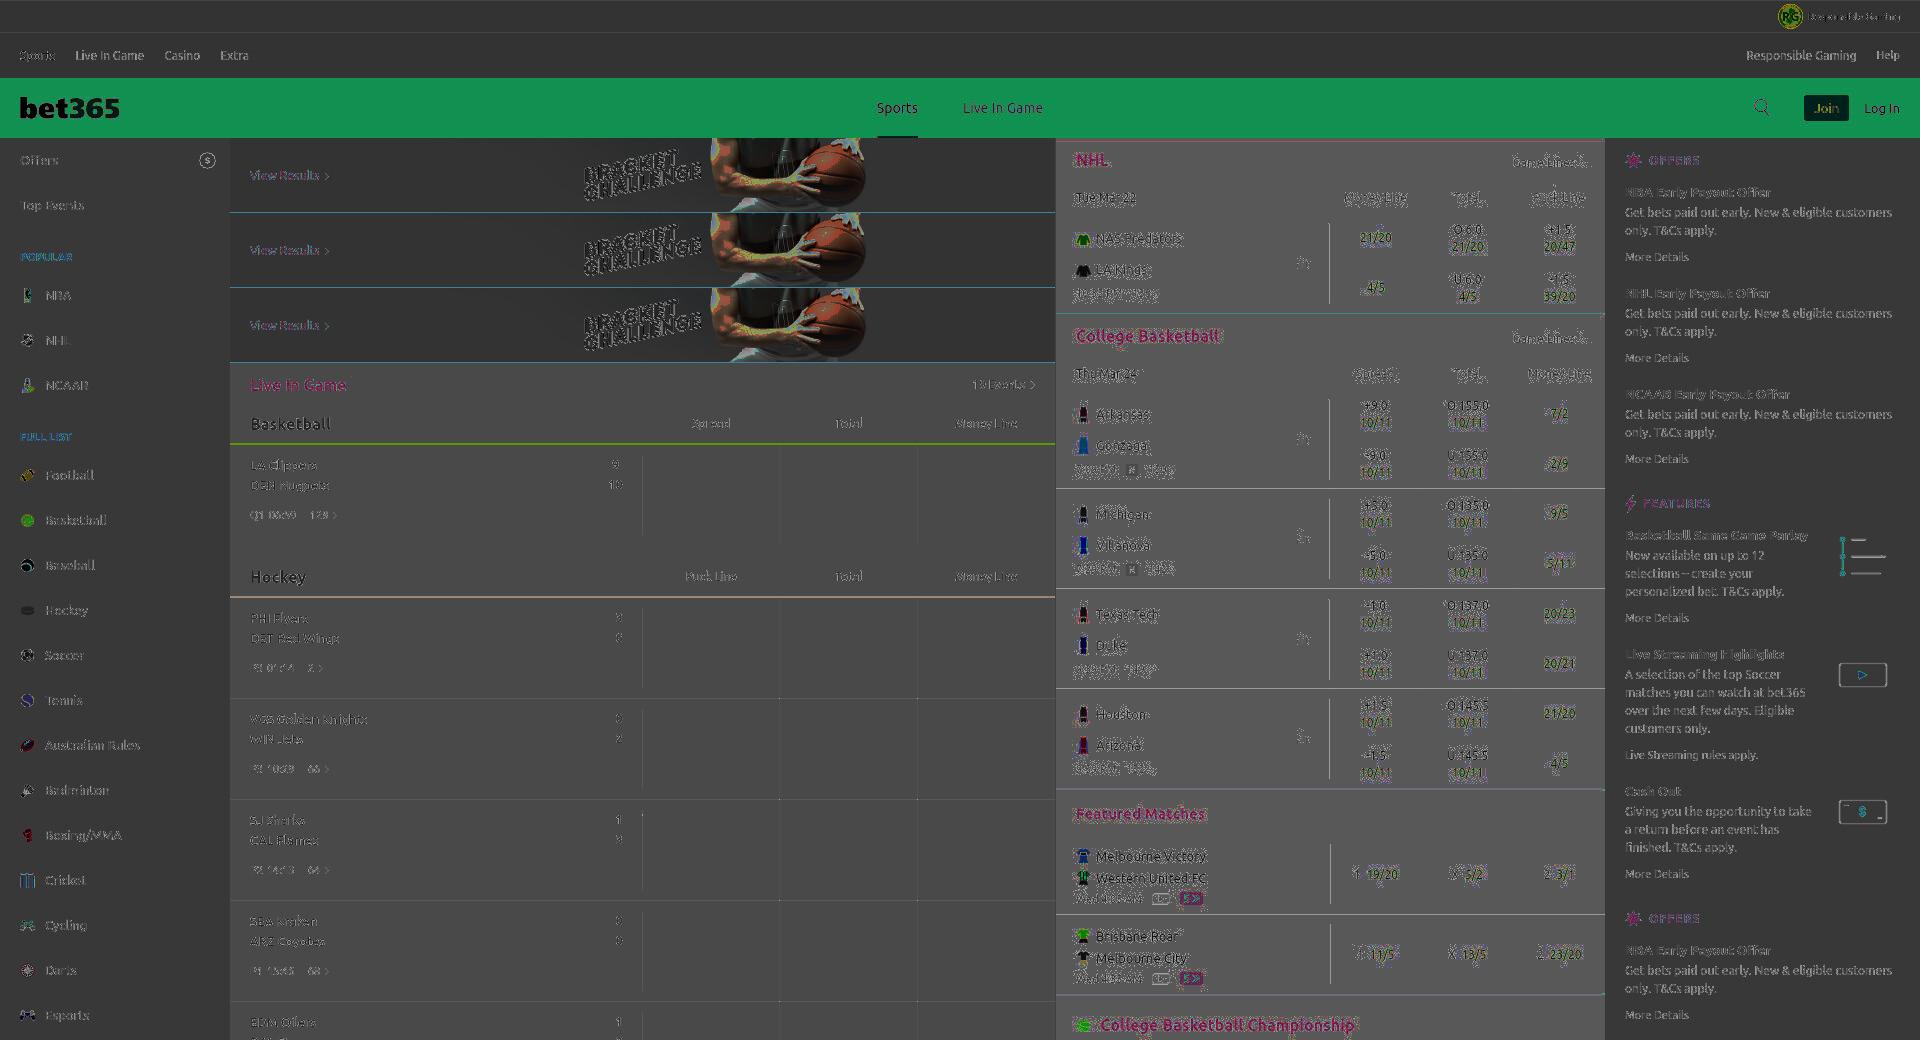Click the Live Streaming Highlights play icon
The width and height of the screenshot is (1920, 1040).
tap(1862, 675)
